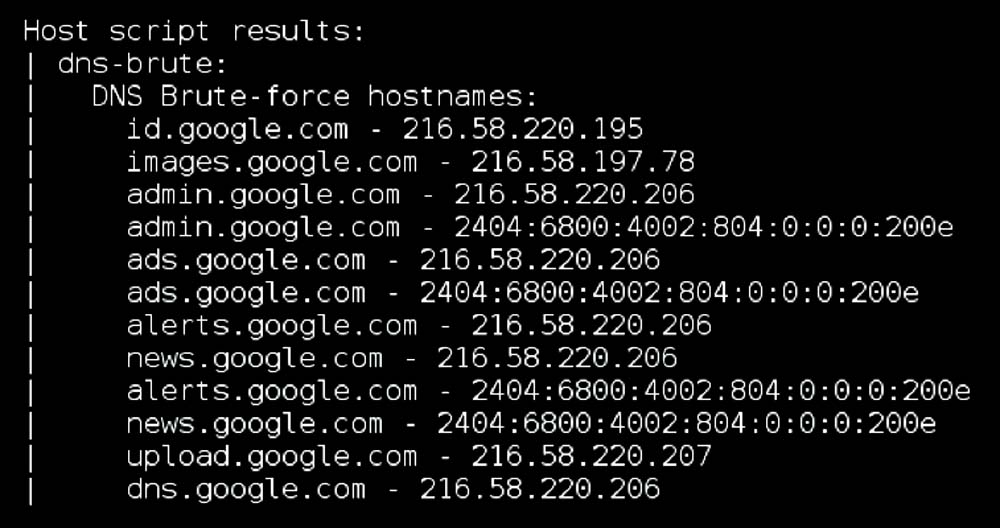Click alerts.google.com on its IPv4 line
1000x528 pixels.
coord(272,325)
